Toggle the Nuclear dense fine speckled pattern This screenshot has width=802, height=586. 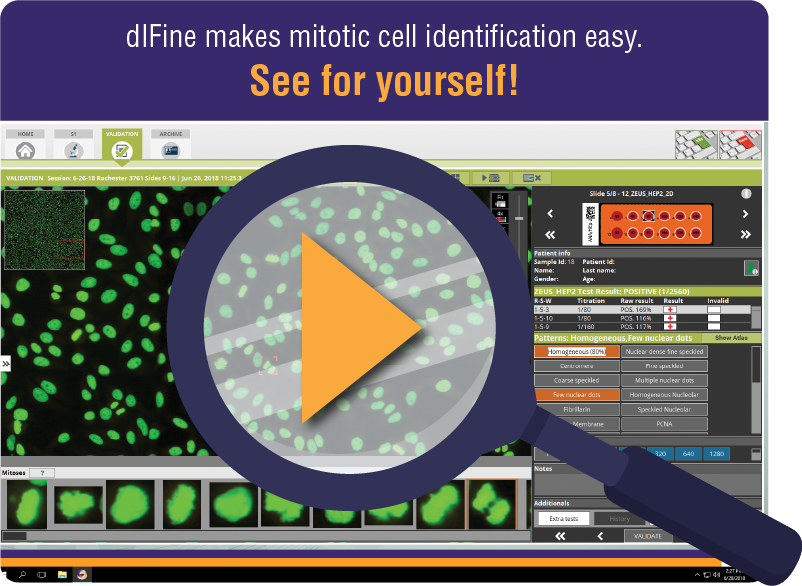[664, 352]
